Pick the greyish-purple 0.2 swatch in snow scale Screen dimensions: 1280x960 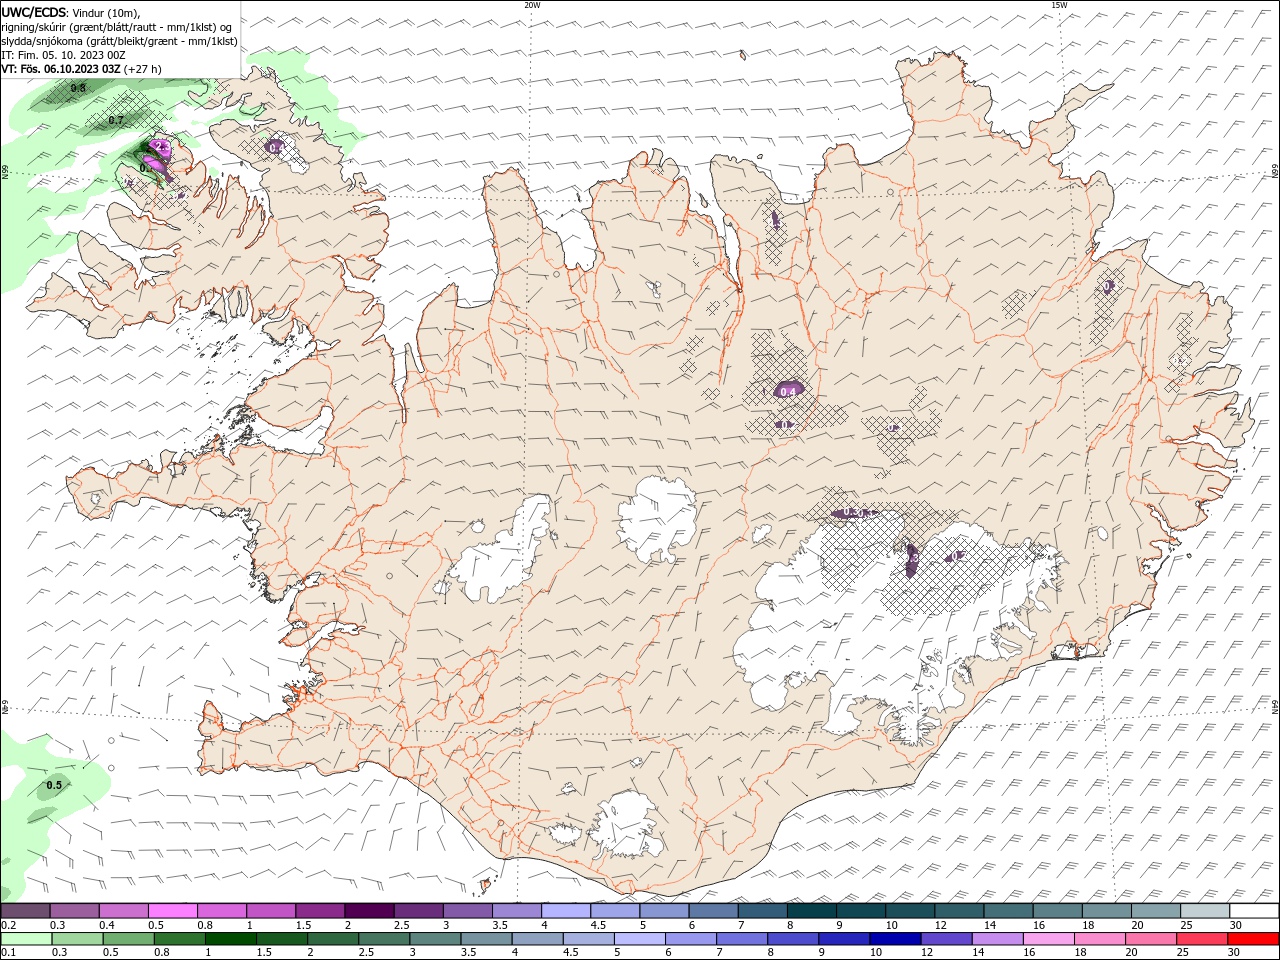(25, 911)
